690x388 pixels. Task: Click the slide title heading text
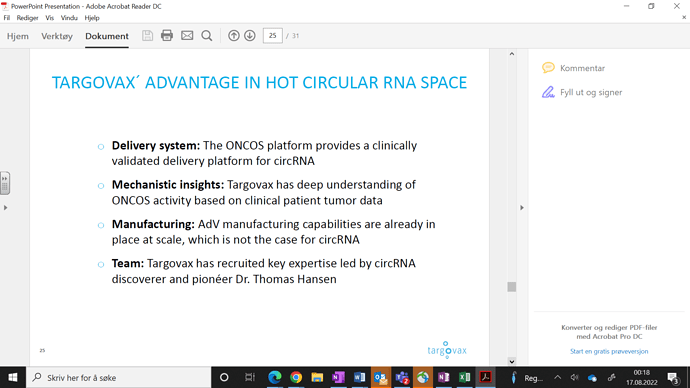point(259,83)
